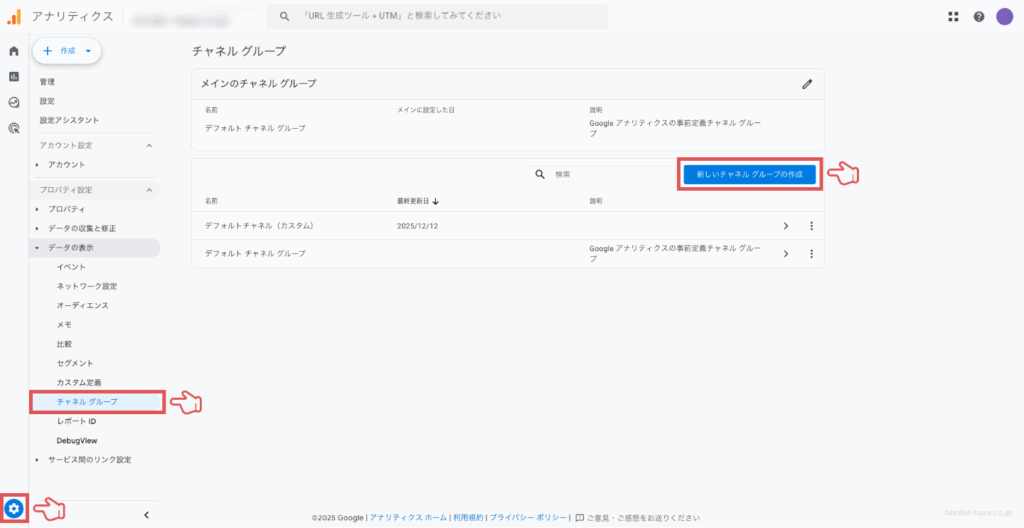
Task: Open アナリティクス ホーム footer link
Action: coord(408,518)
